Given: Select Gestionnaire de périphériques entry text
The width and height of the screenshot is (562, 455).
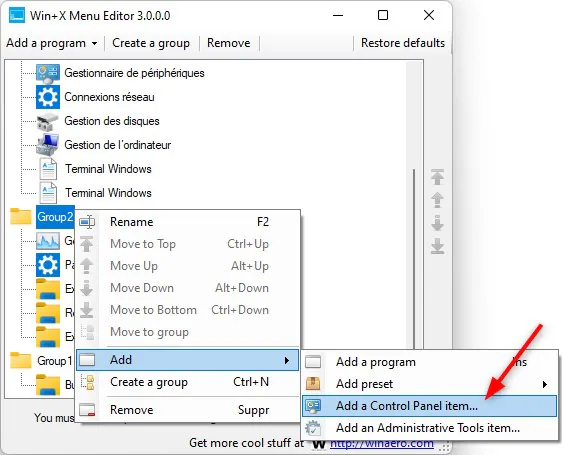Looking at the screenshot, I should coord(134,73).
